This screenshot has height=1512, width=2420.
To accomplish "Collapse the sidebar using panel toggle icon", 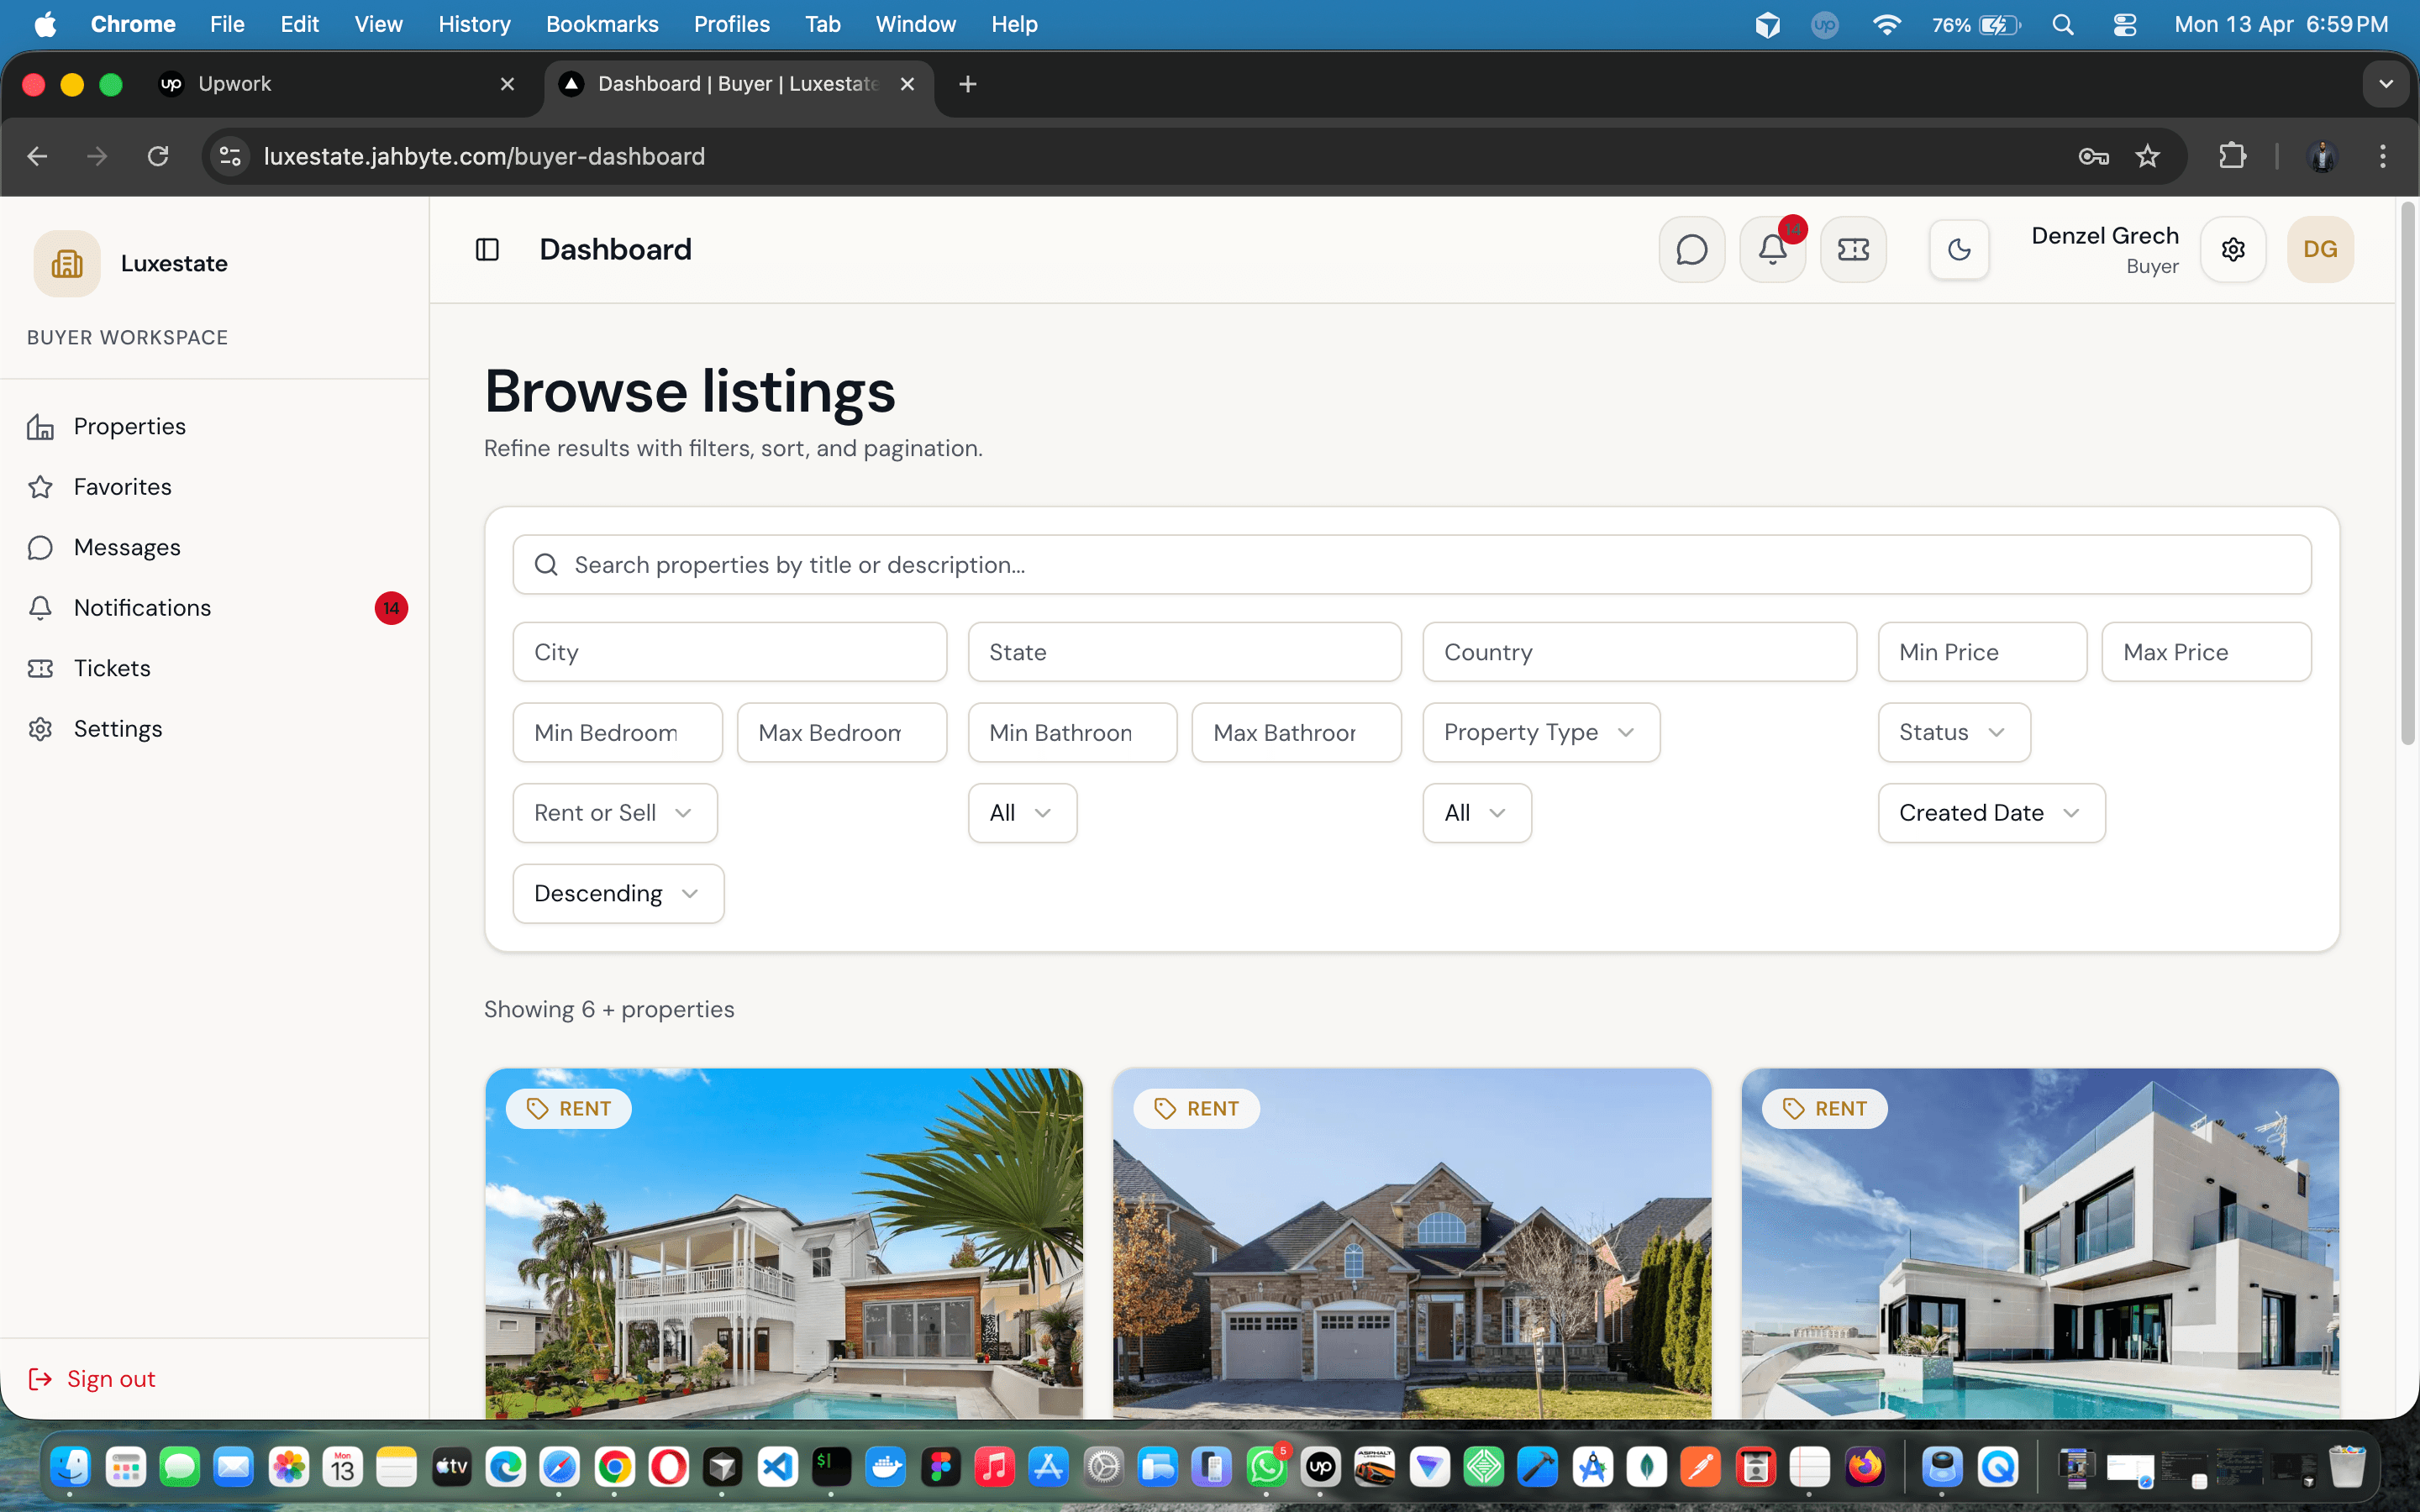I will pos(488,249).
